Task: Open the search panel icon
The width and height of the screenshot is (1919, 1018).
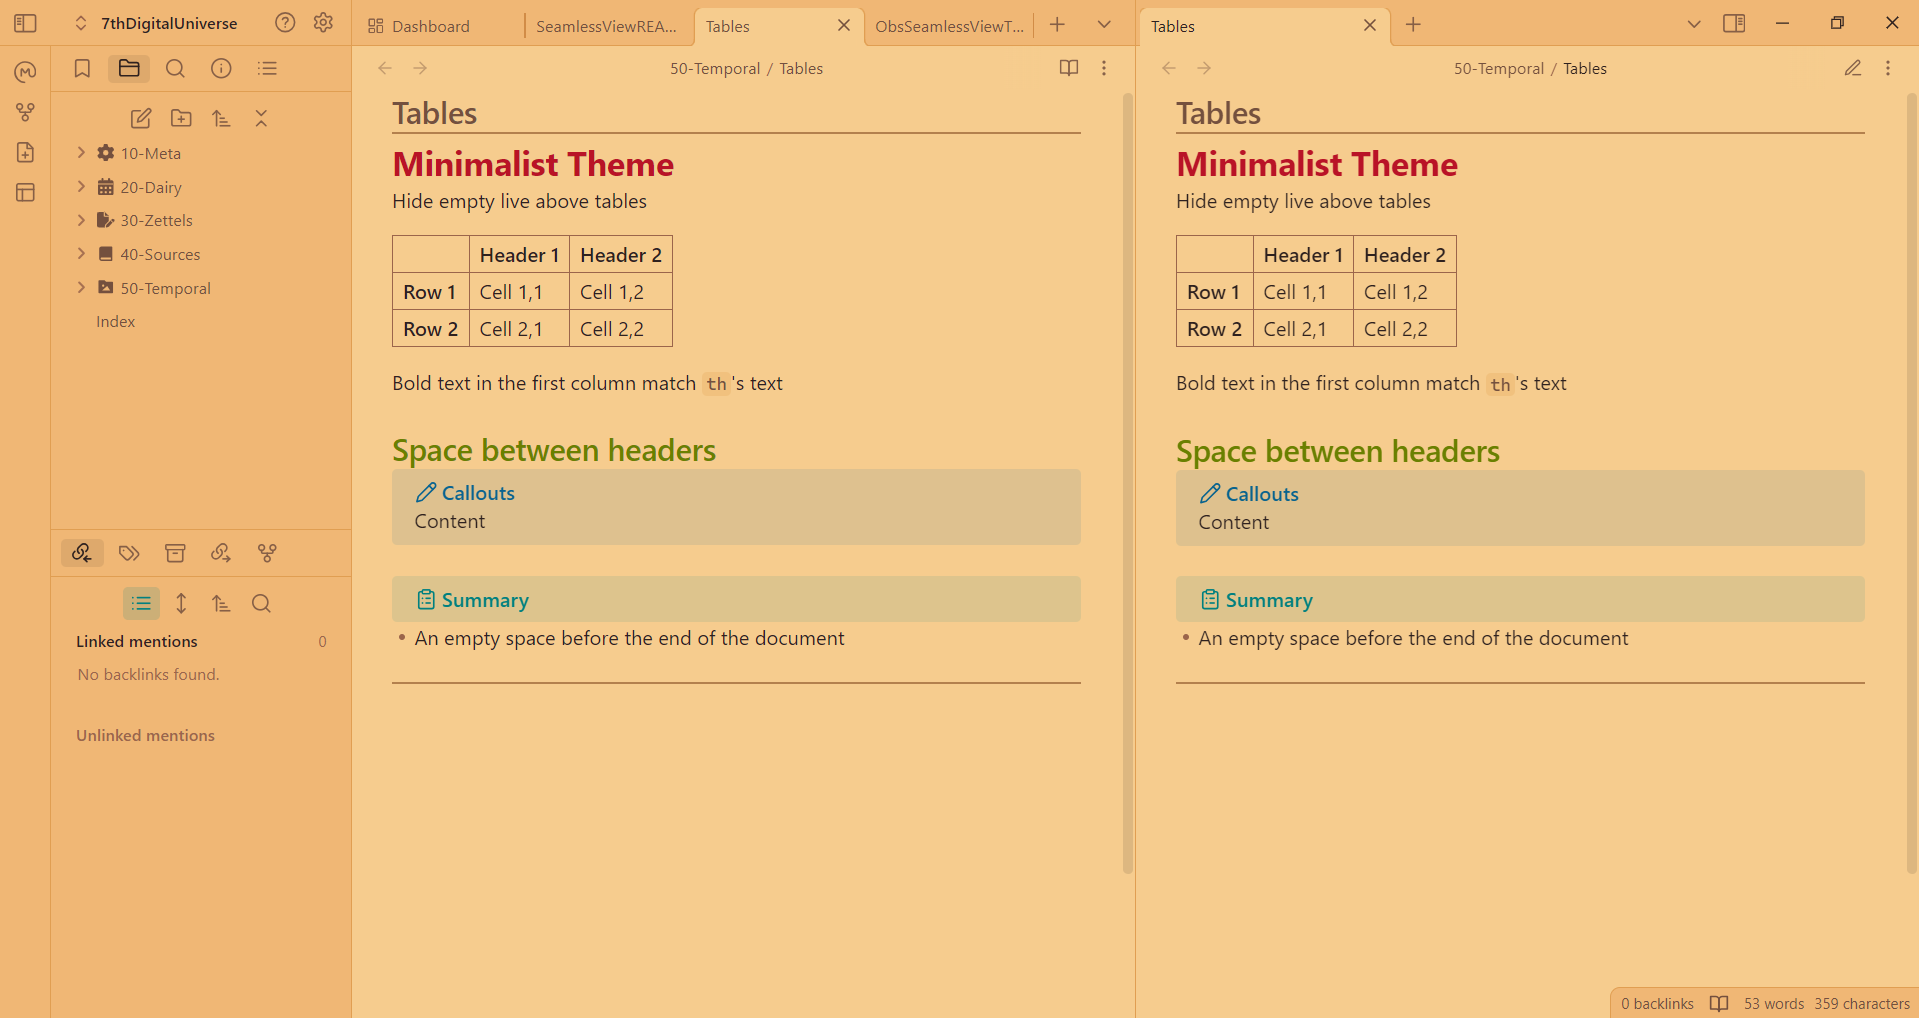Action: click(x=175, y=68)
